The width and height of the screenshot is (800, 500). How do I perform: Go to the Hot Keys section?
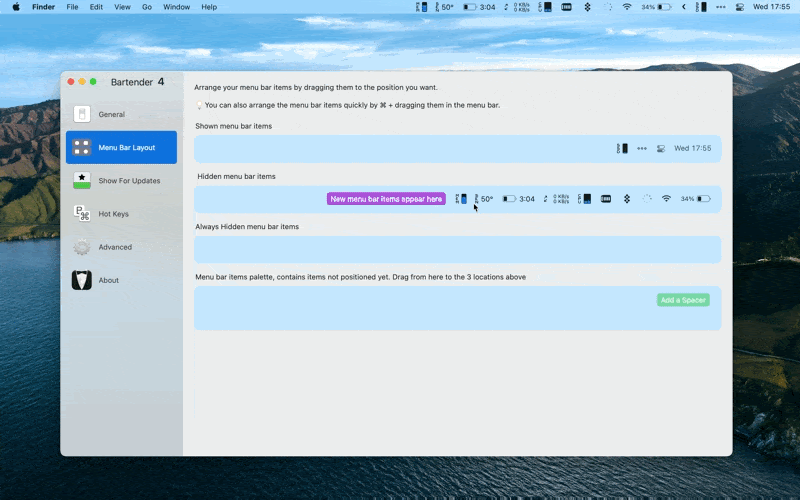[x=121, y=214]
